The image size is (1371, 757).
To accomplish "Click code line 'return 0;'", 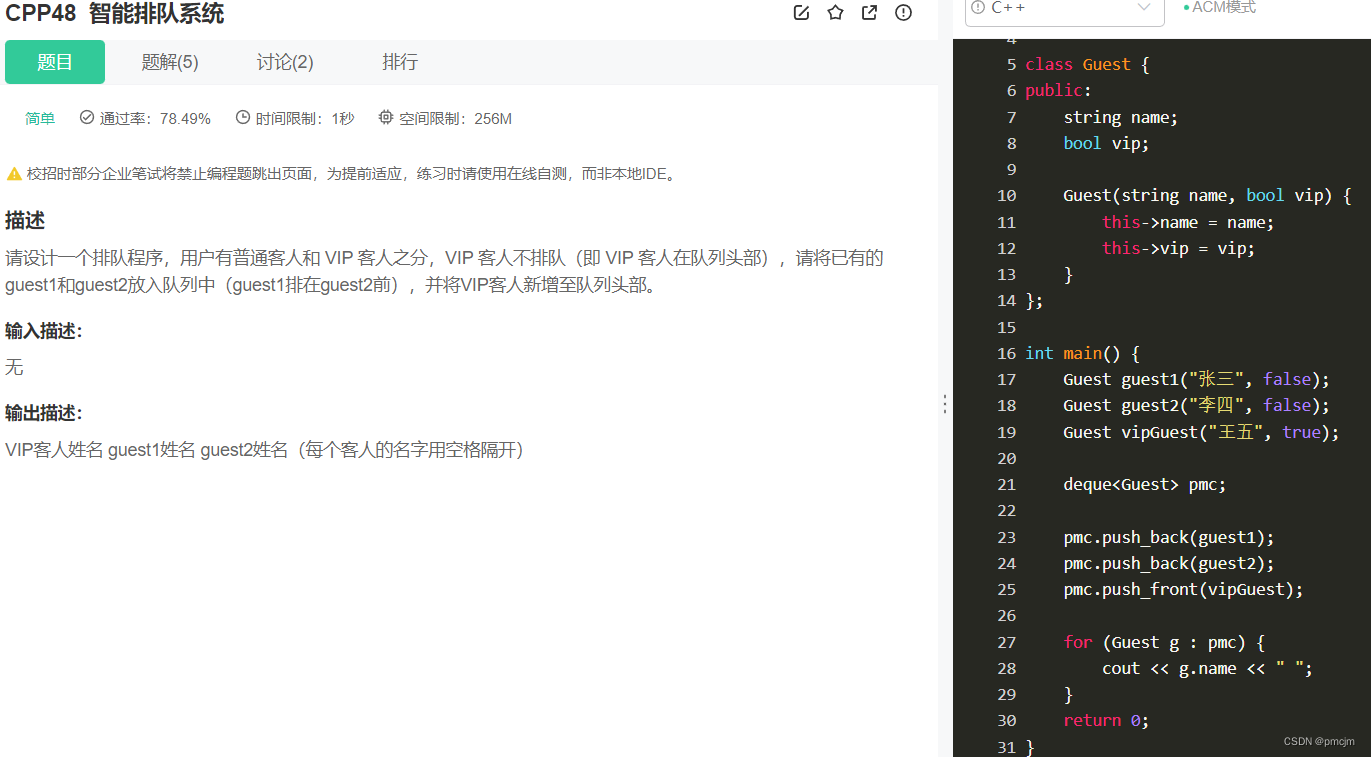I will pos(1106,720).
